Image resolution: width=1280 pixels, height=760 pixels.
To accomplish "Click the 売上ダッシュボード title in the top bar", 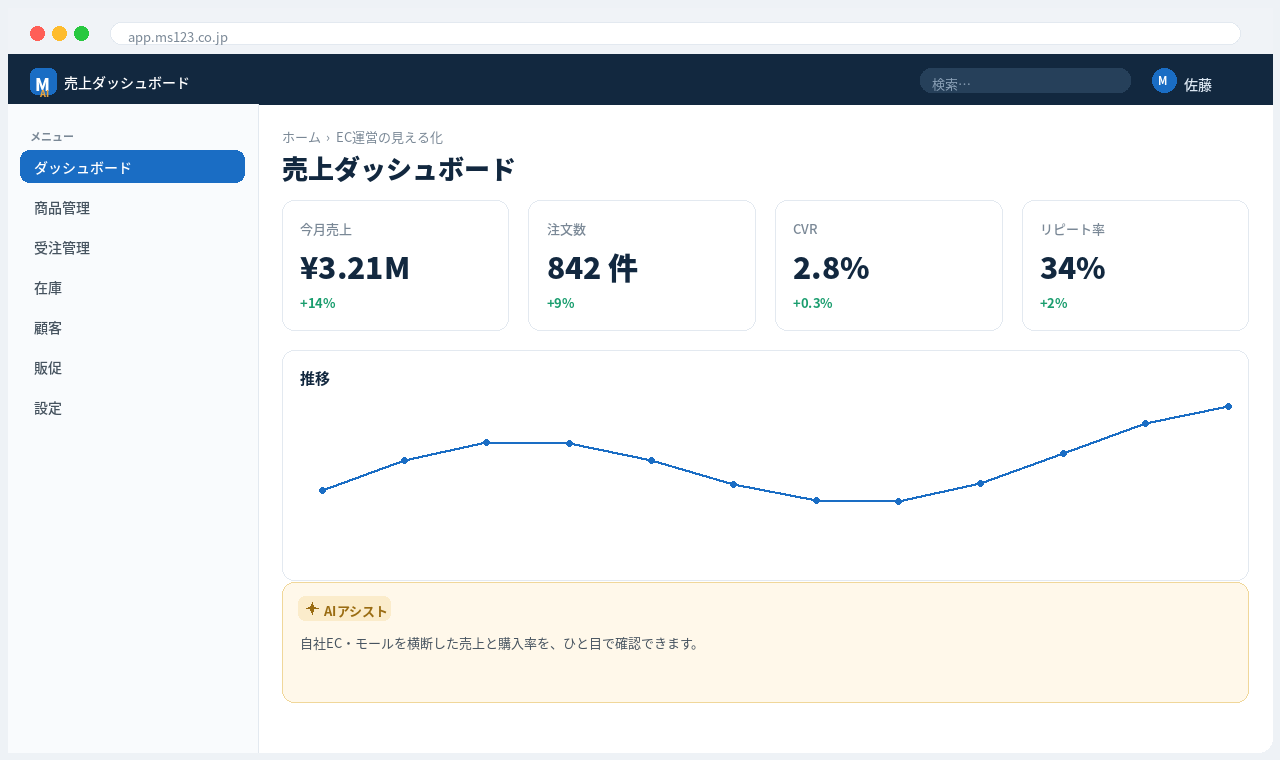I will [x=126, y=83].
